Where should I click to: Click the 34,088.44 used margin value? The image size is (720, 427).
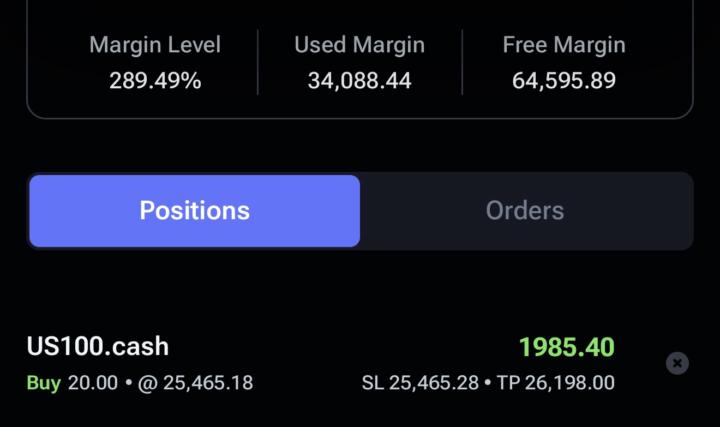tap(359, 81)
